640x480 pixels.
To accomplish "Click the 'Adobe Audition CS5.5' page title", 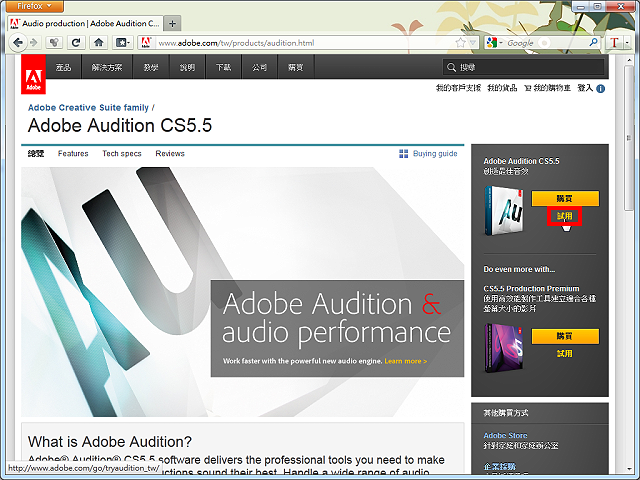I will (x=120, y=125).
